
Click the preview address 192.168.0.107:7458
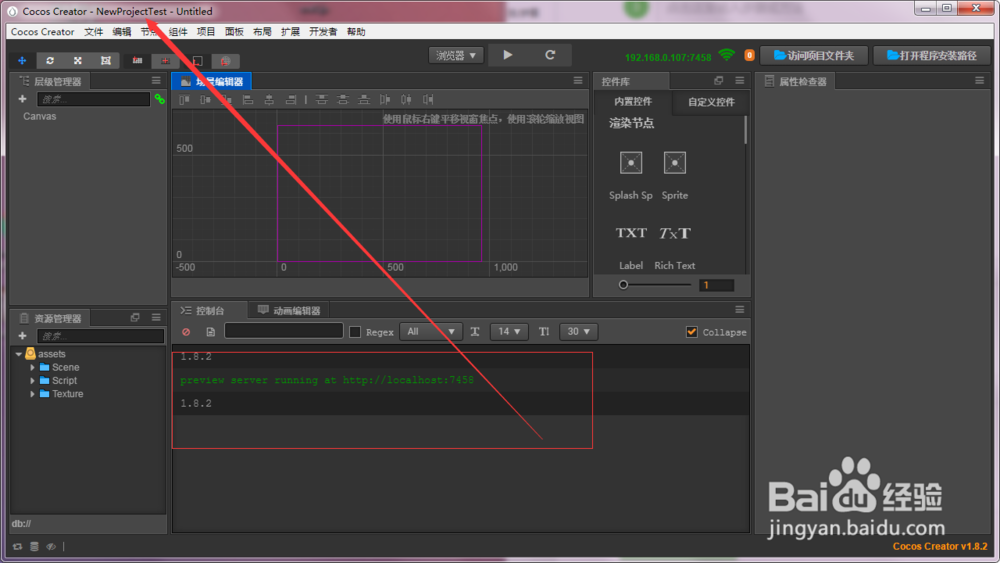[668, 57]
